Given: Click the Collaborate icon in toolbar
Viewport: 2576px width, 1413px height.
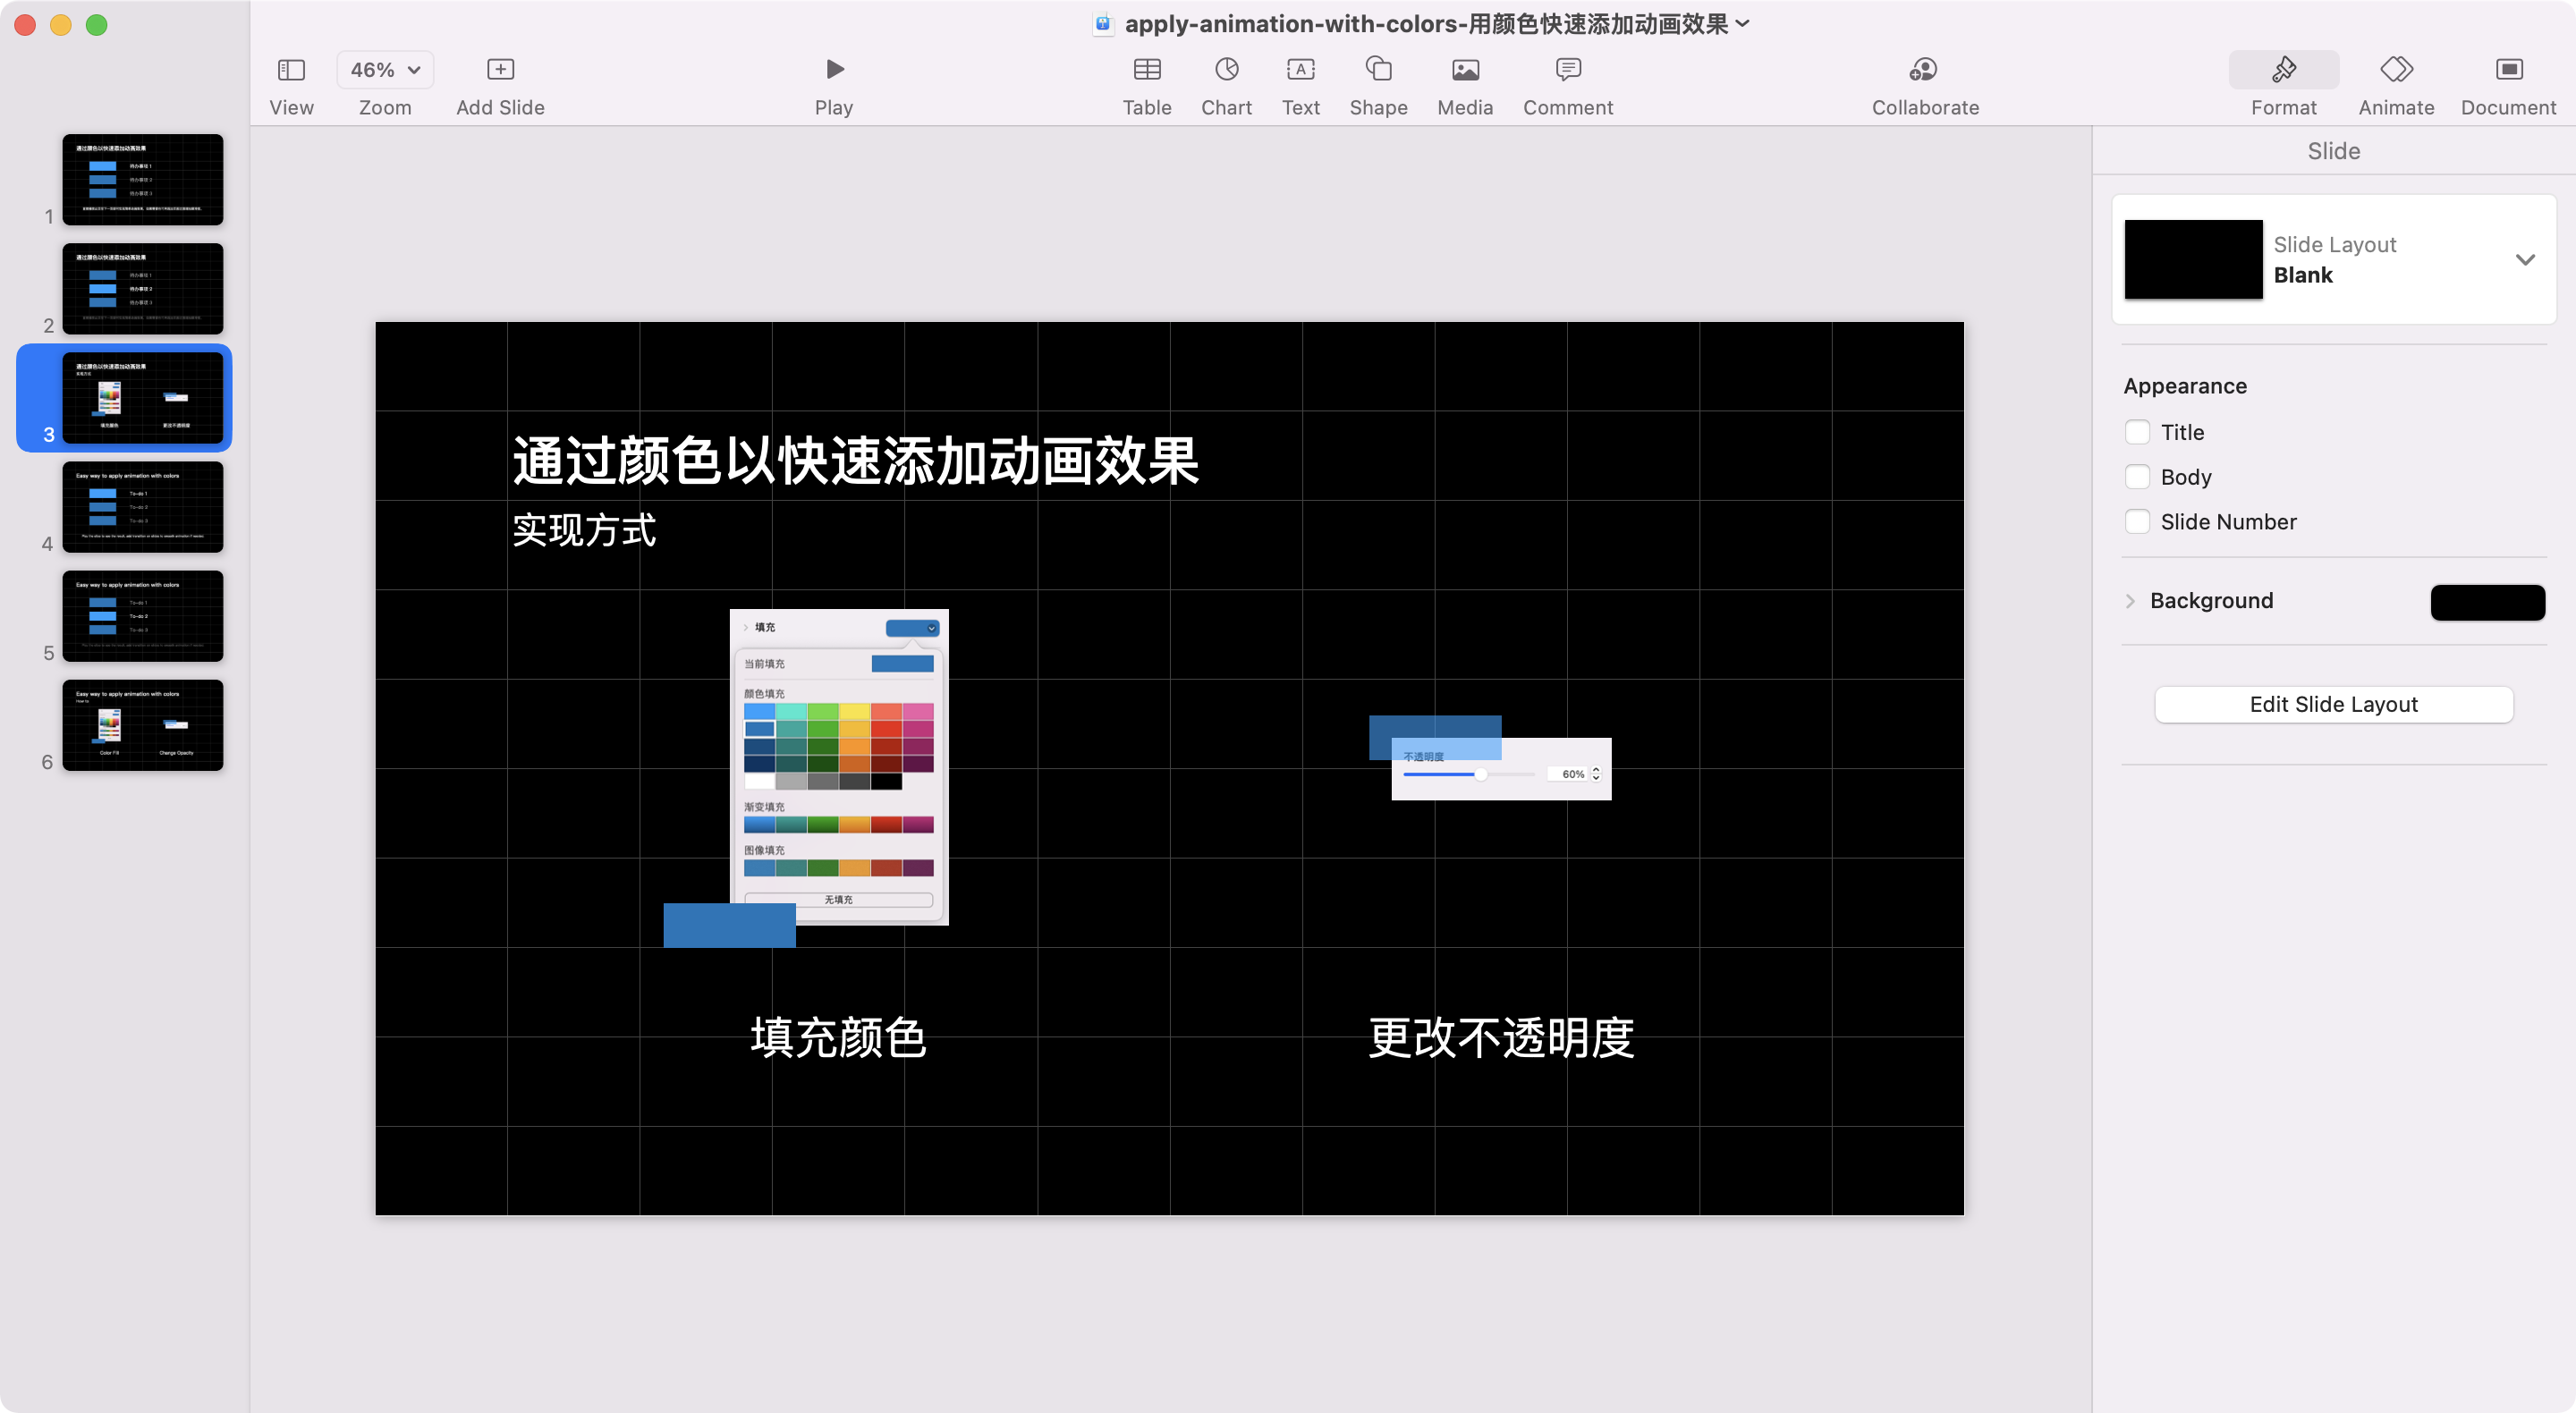Looking at the screenshot, I should click(1924, 70).
